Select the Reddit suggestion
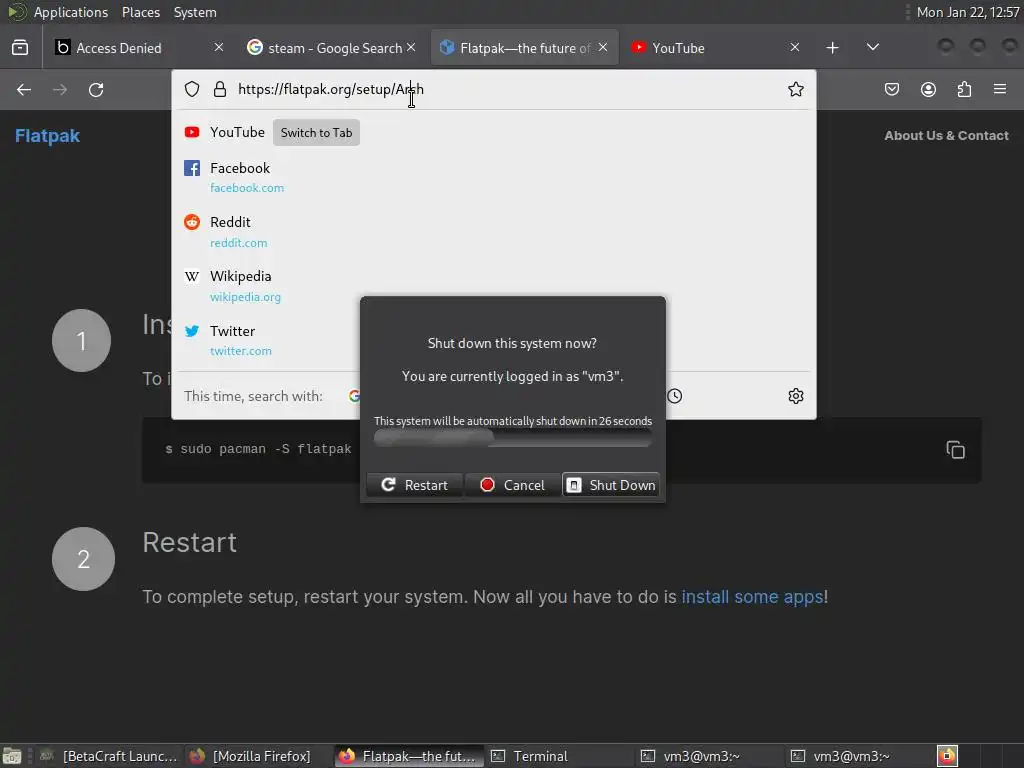 pos(494,232)
